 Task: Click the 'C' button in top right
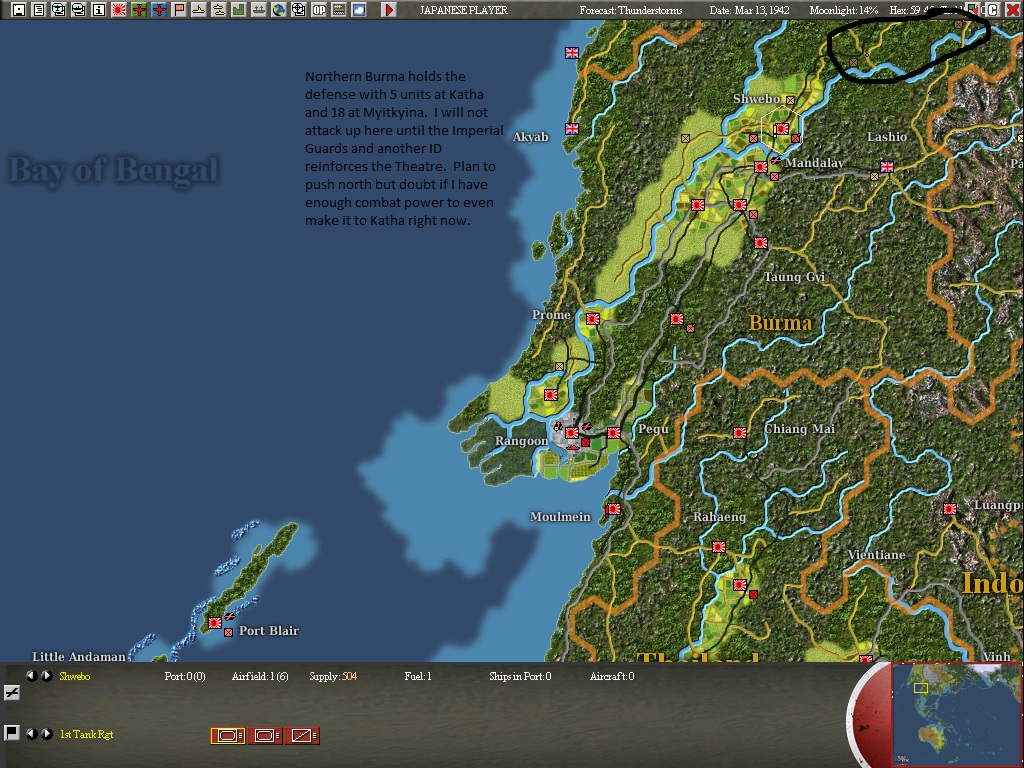click(x=992, y=10)
